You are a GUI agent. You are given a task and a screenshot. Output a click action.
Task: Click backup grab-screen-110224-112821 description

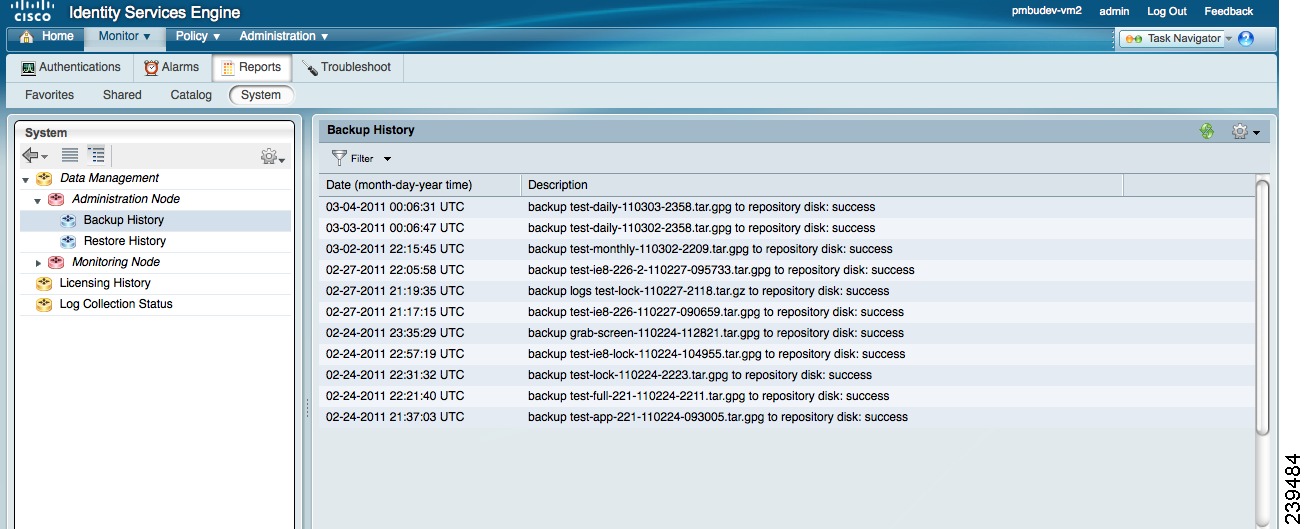point(716,333)
